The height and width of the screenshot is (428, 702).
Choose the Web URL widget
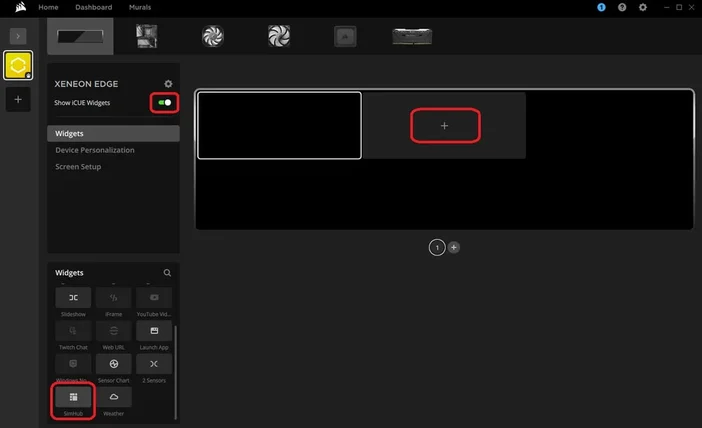coord(114,331)
